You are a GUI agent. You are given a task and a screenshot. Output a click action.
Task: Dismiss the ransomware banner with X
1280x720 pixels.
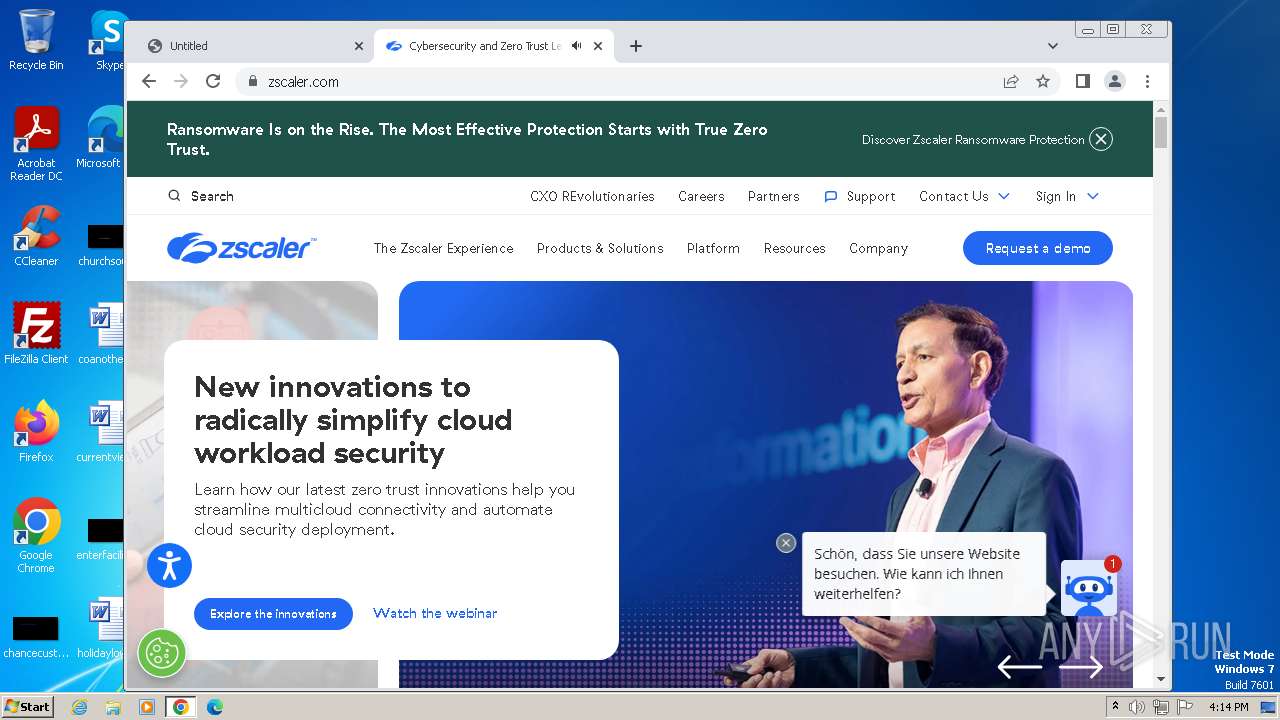click(x=1101, y=139)
